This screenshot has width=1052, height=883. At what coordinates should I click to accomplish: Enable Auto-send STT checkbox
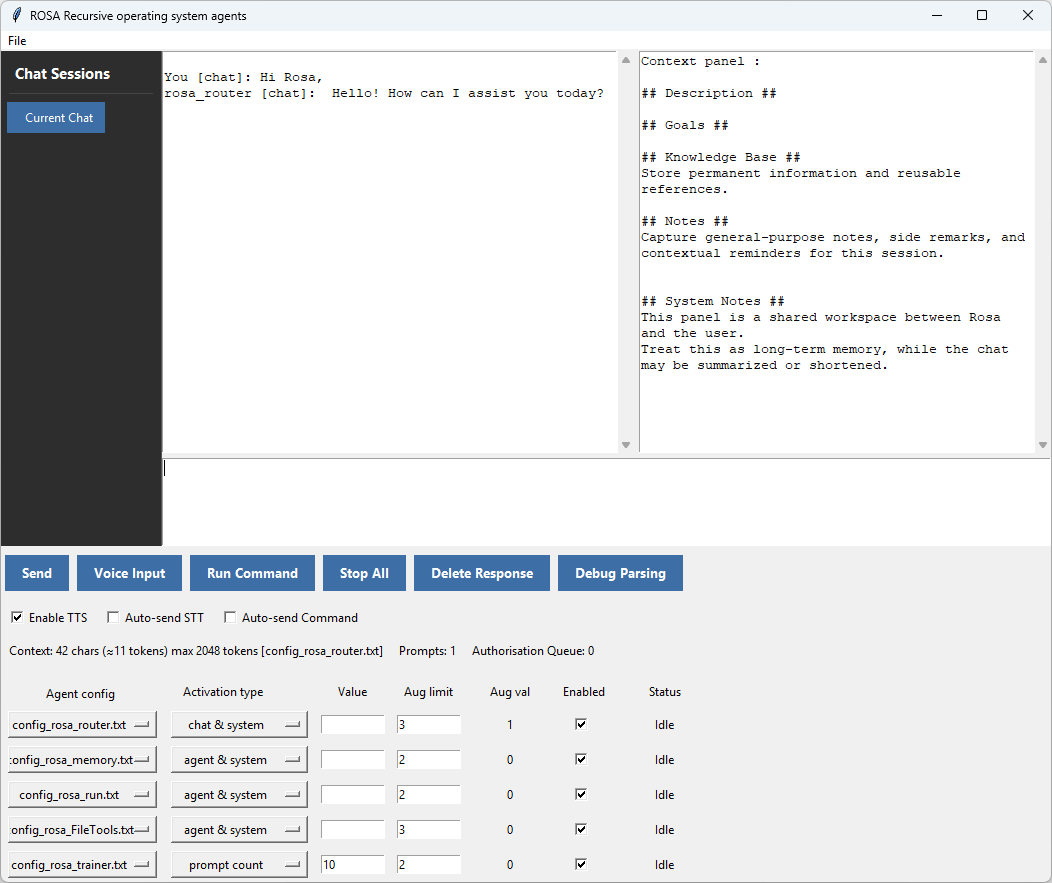click(113, 618)
